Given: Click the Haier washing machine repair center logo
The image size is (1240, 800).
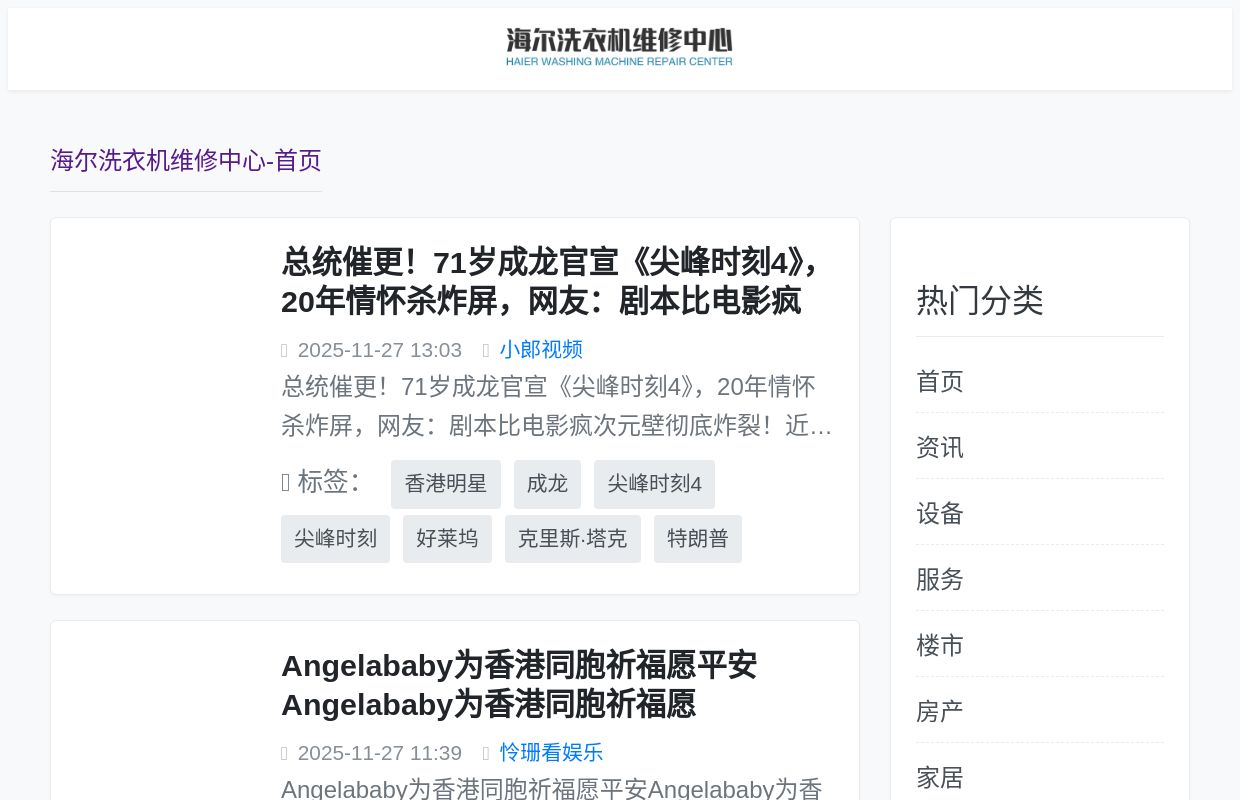Looking at the screenshot, I should [619, 46].
